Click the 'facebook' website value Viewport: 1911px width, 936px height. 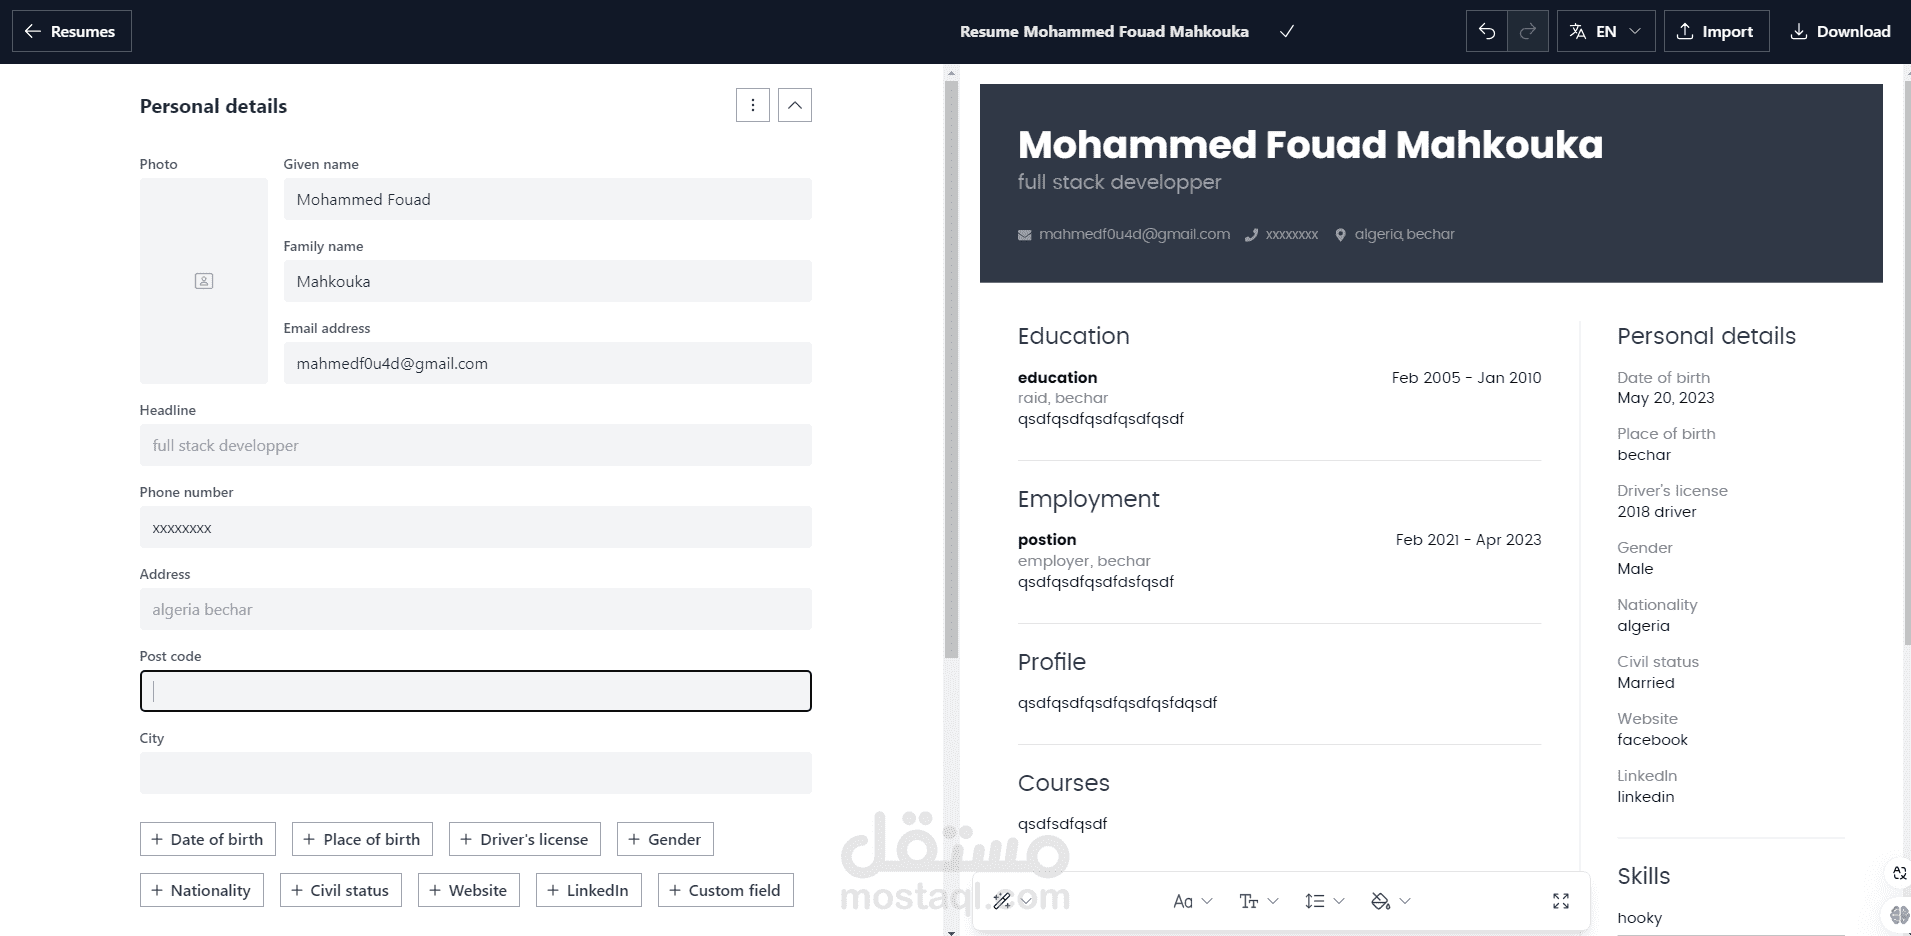tap(1652, 740)
